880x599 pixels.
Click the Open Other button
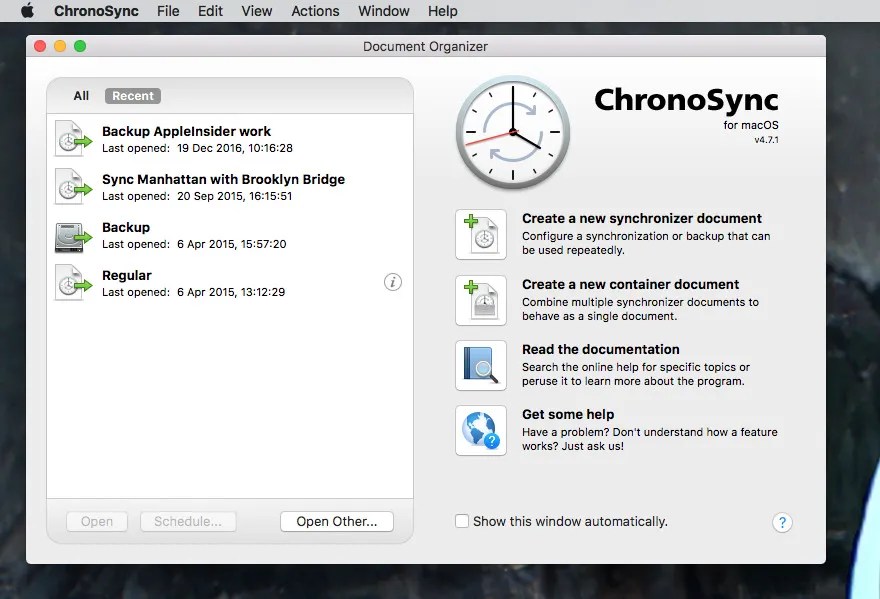point(336,521)
